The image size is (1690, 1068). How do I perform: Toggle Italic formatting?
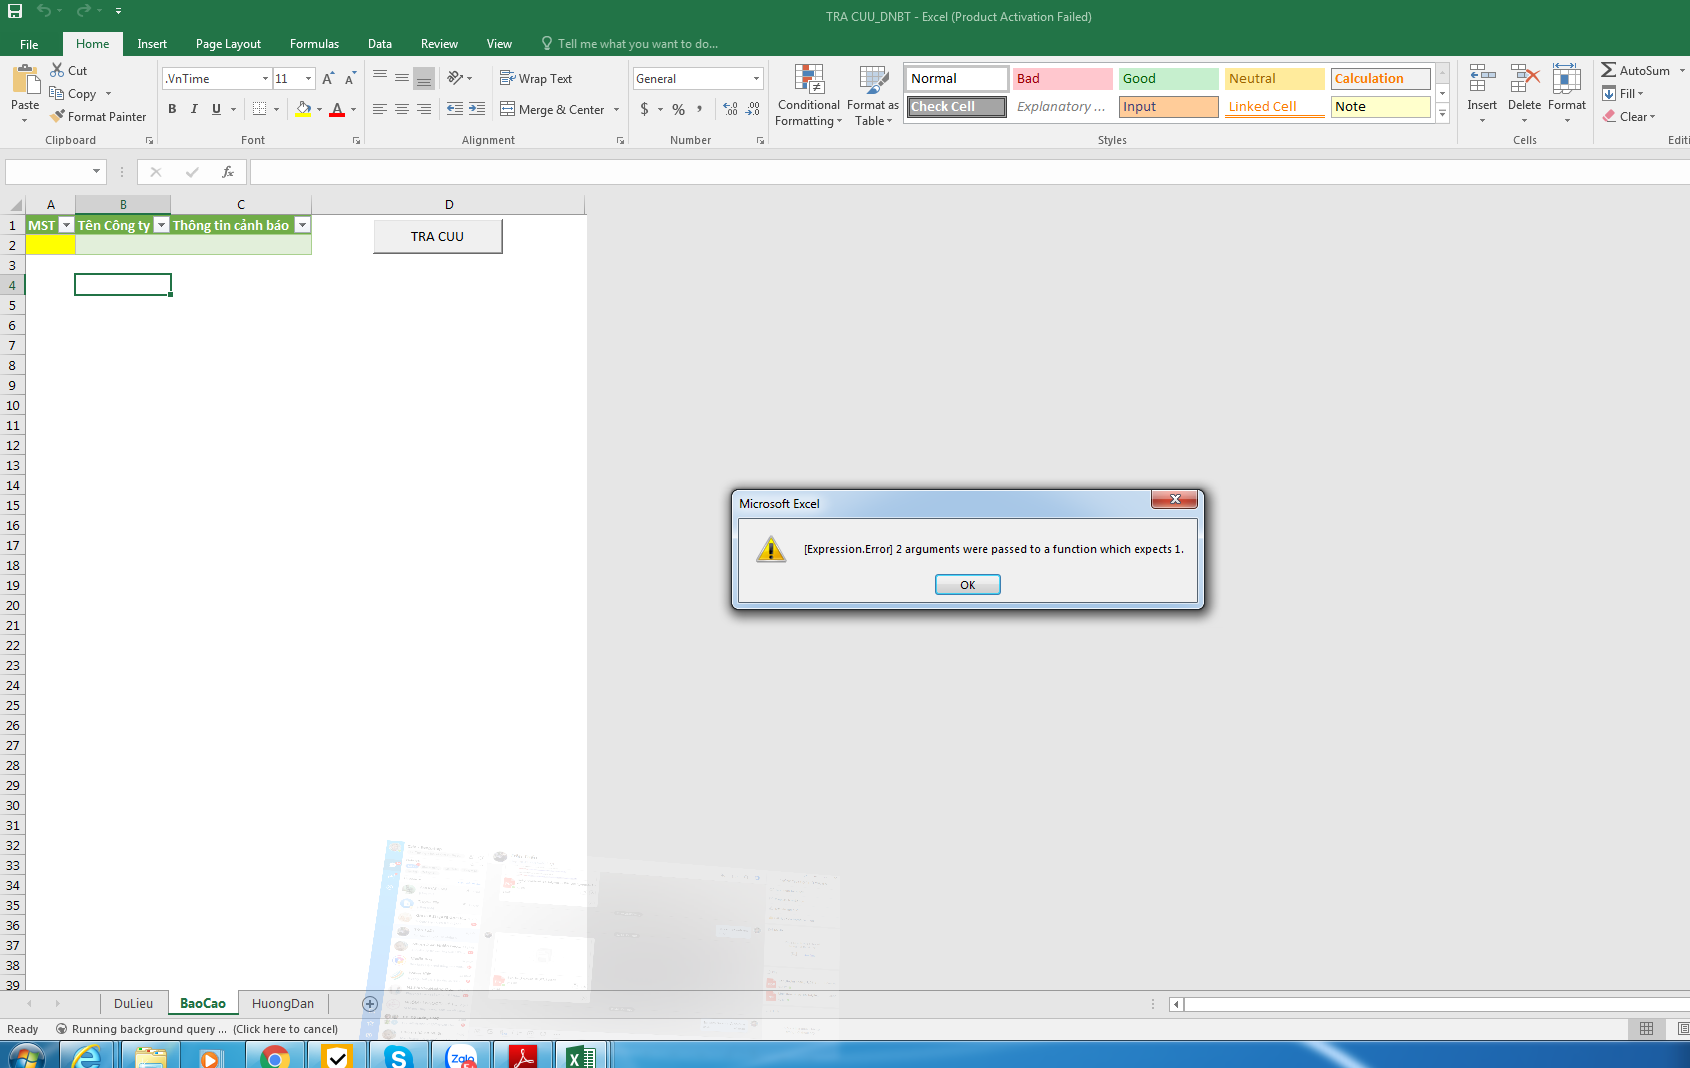pyautogui.click(x=194, y=110)
